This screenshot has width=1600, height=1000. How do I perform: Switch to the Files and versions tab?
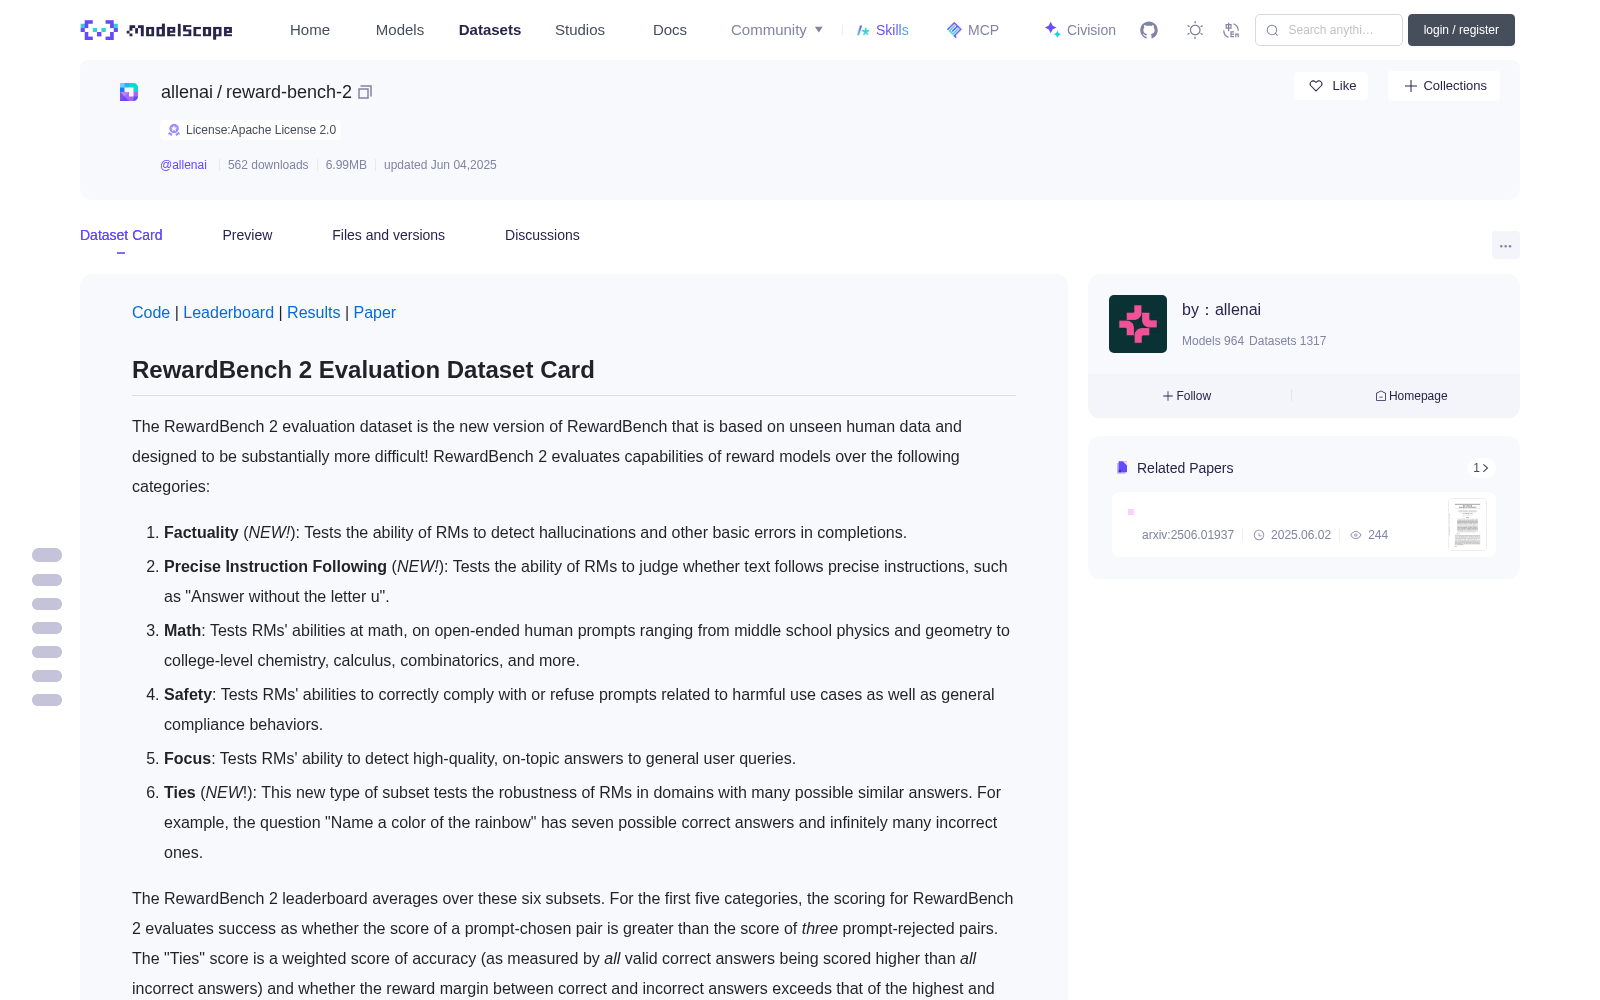click(388, 235)
